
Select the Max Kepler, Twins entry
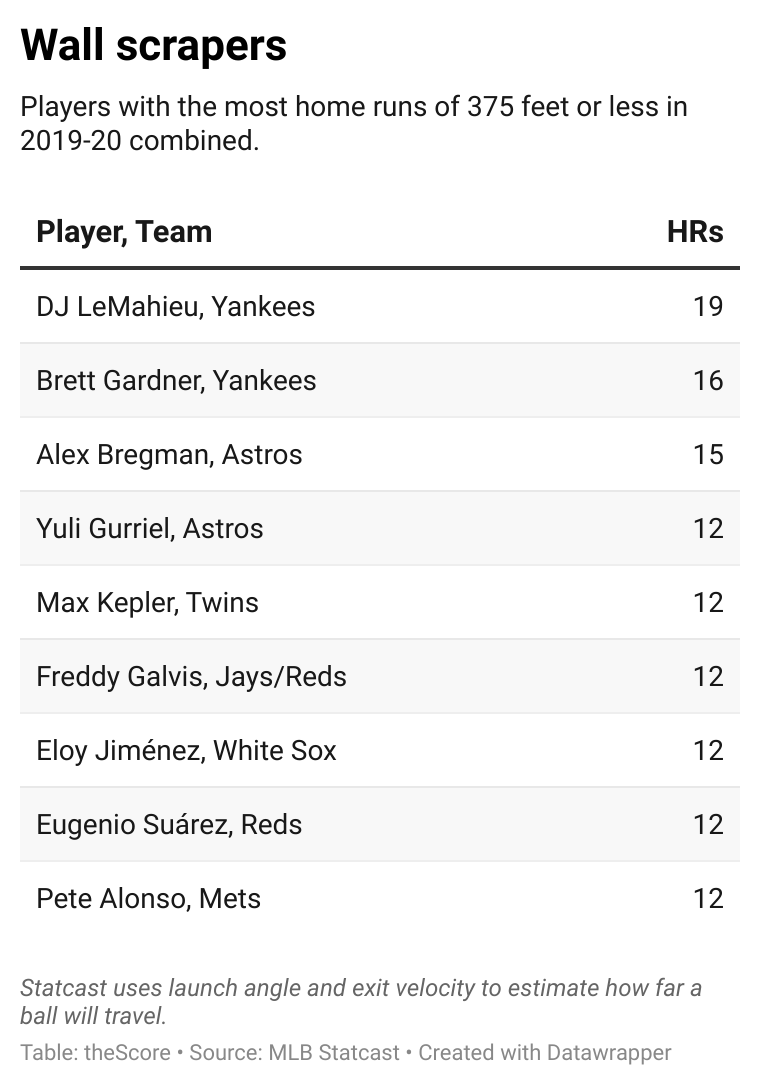[x=148, y=602]
